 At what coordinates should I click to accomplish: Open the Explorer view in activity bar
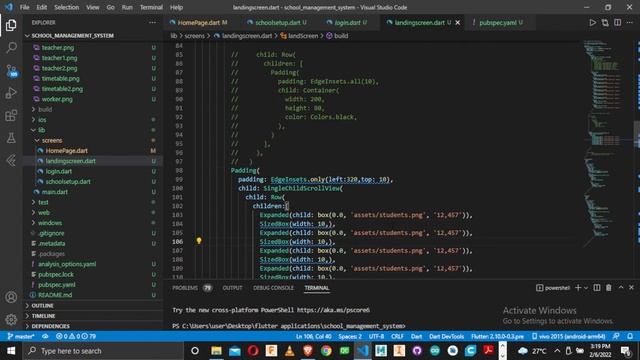[11, 25]
